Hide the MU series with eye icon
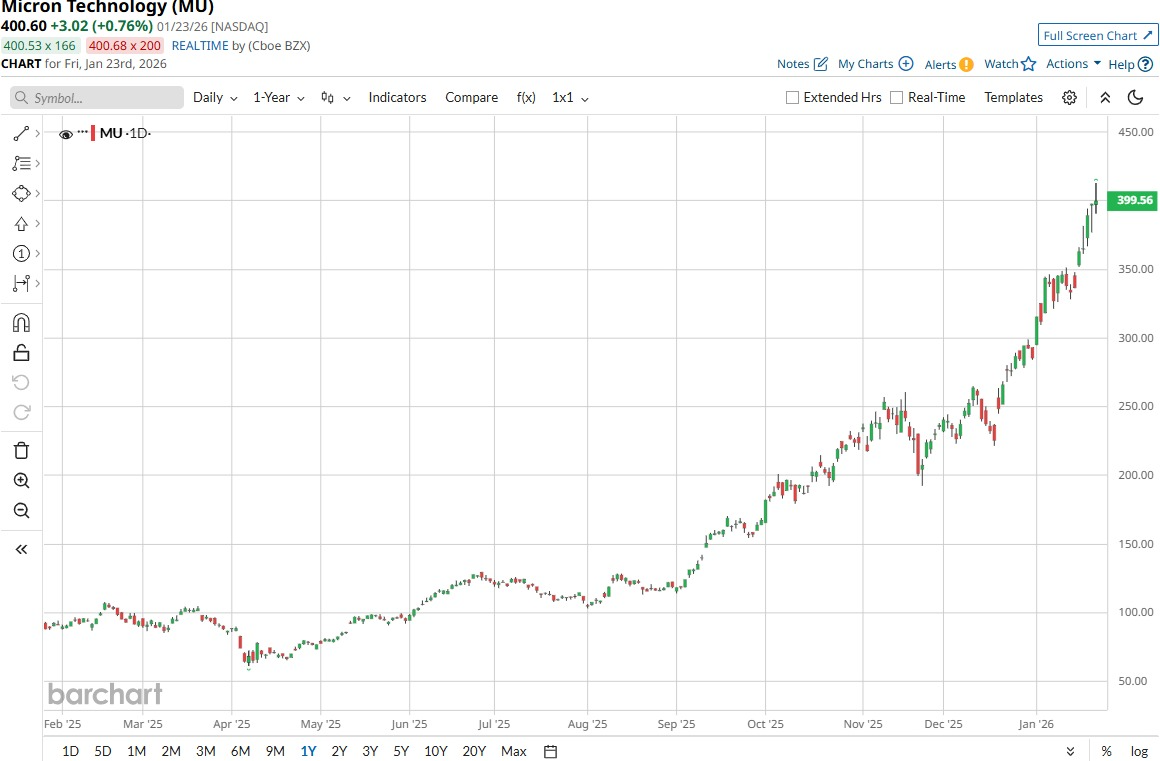This screenshot has width=1160, height=761. 66,134
